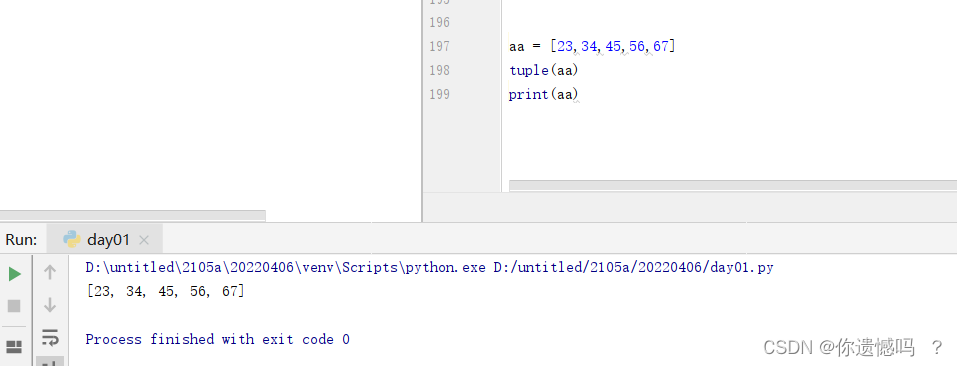The width and height of the screenshot is (957, 366).
Task: Click the Up the Stack Trace arrow
Action: (50, 273)
